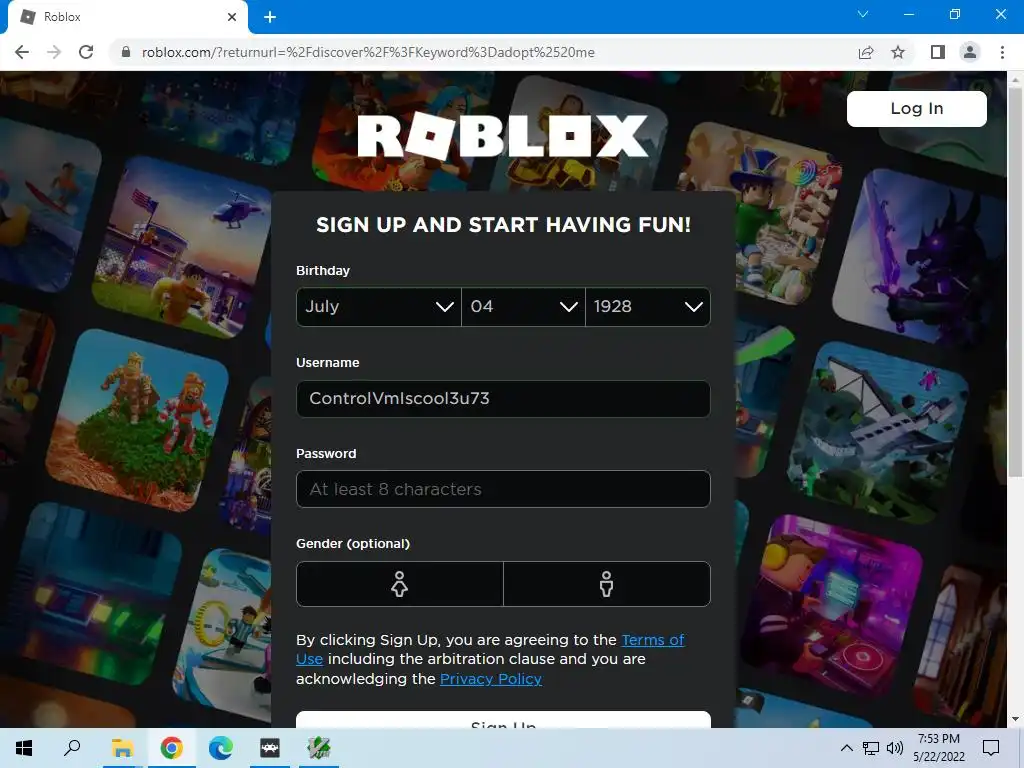Screen dimensions: 1024x768
Task: Click the helicopter game thumbnail
Action: 184,248
